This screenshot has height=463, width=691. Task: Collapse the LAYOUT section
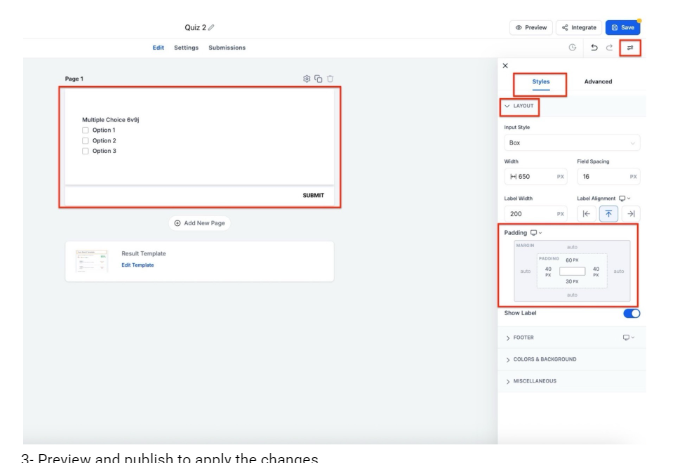[x=520, y=106]
